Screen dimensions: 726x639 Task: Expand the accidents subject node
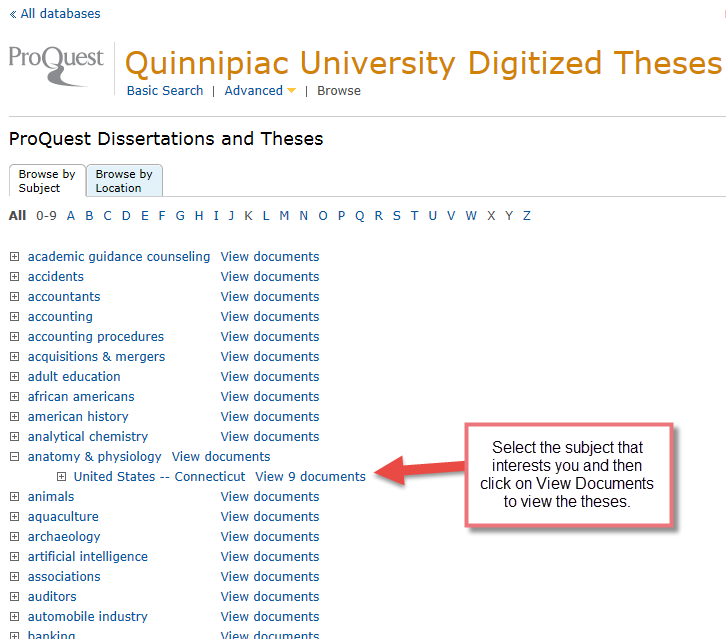(15, 276)
